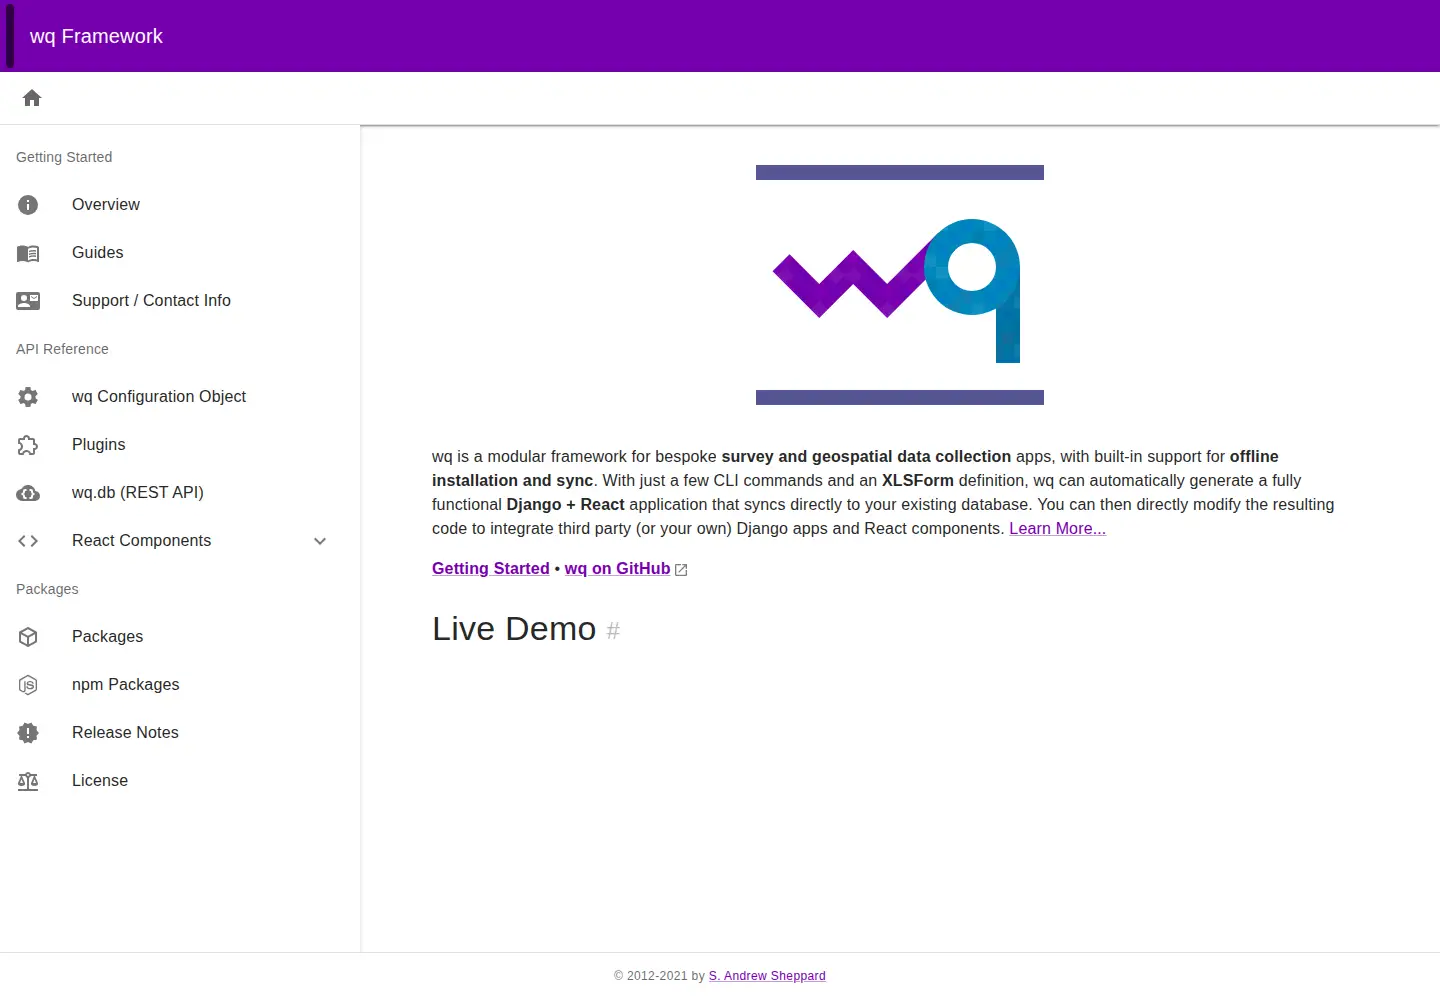Click the contact card icon beside Support
This screenshot has width=1440, height=1000.
click(x=28, y=301)
